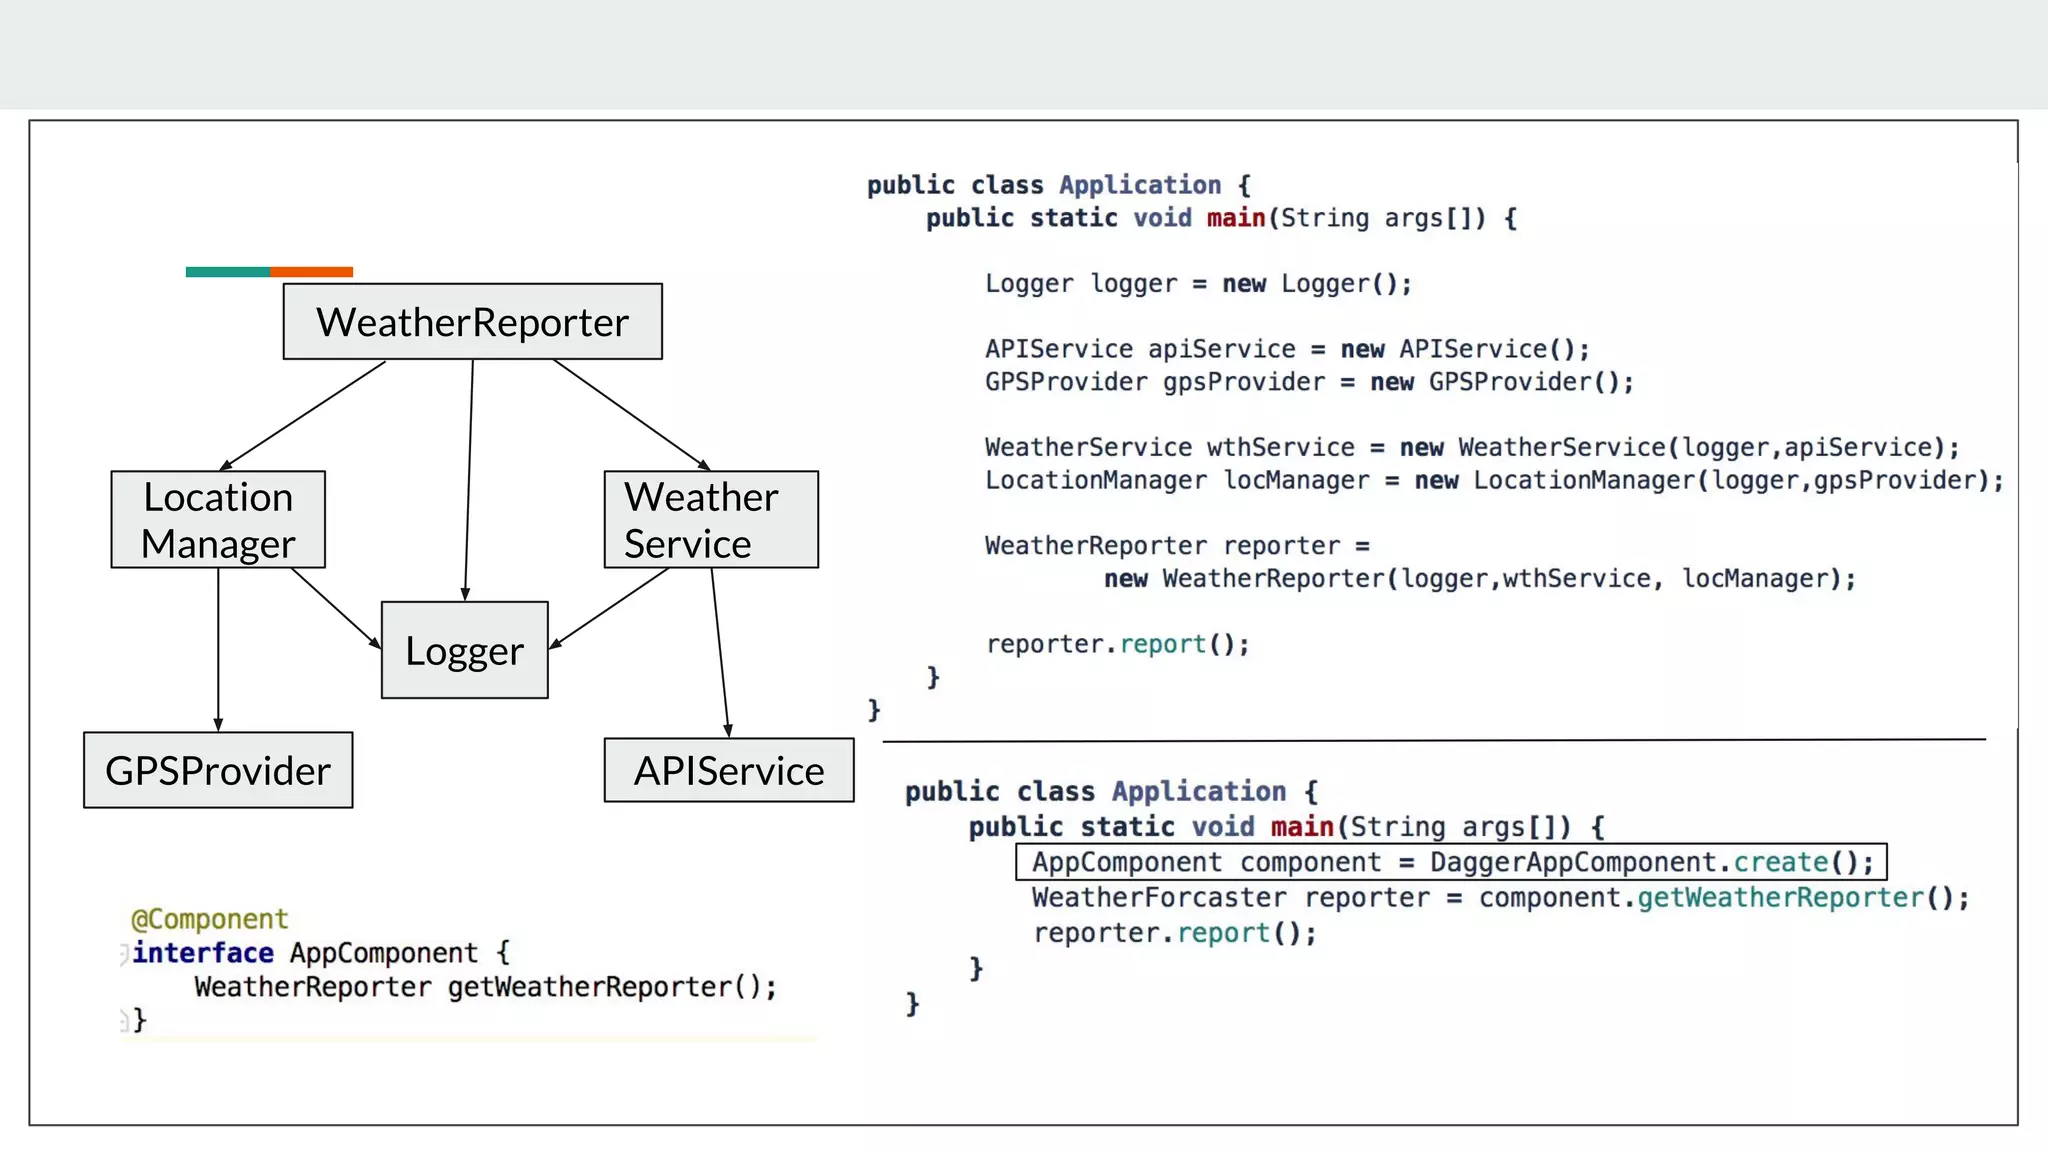Click the teal color bar segment

coord(227,272)
